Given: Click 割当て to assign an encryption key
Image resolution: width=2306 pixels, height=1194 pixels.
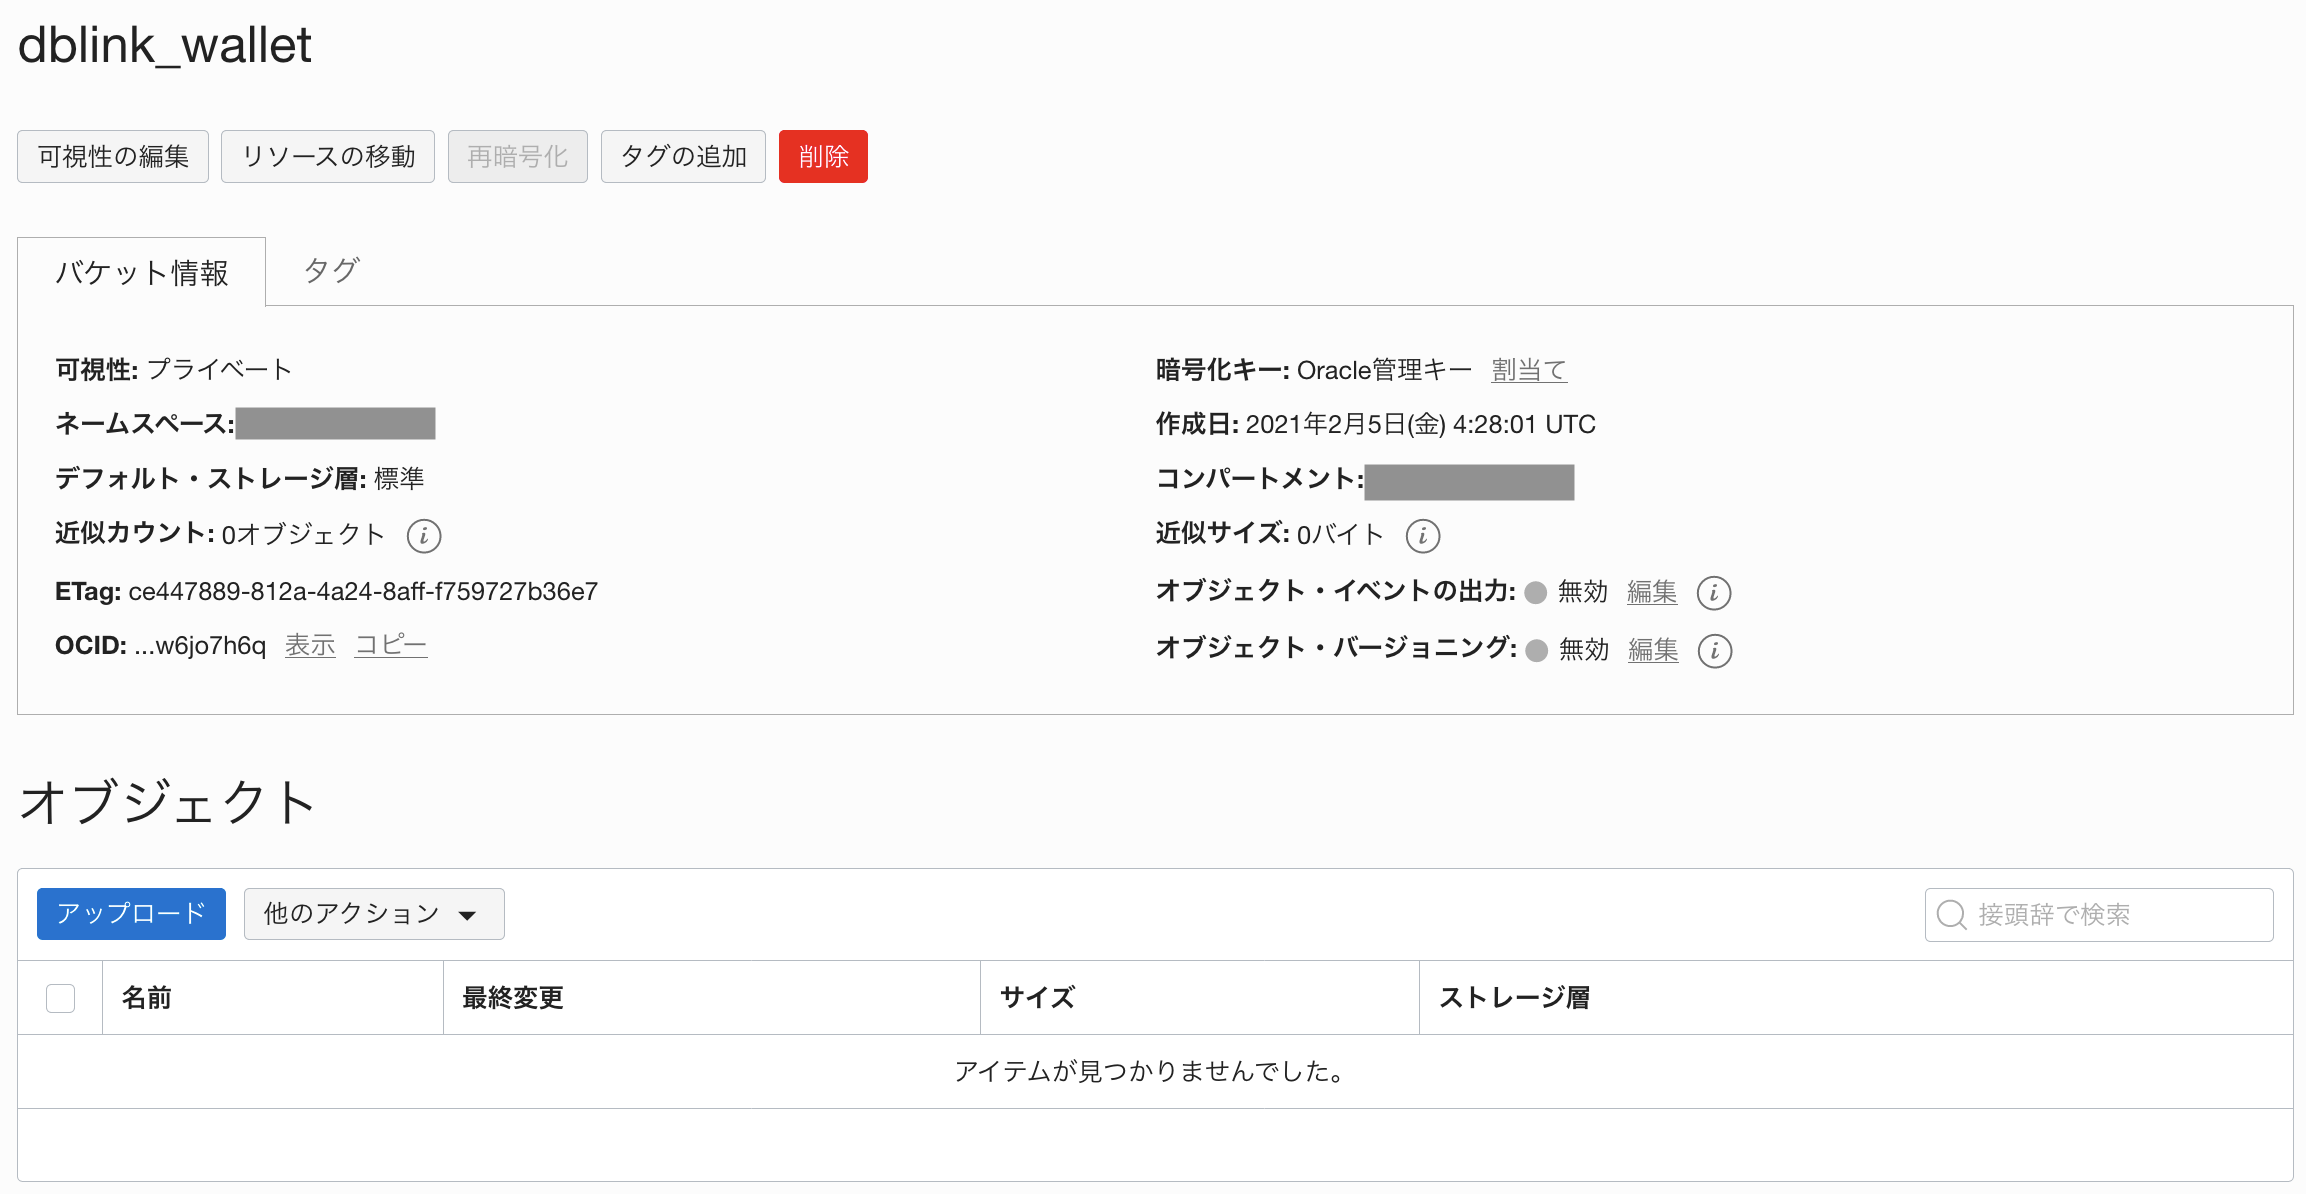Looking at the screenshot, I should 1528,368.
